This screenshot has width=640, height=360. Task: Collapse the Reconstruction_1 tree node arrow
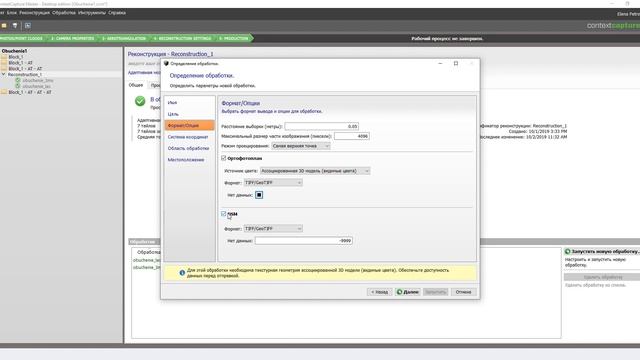4,75
